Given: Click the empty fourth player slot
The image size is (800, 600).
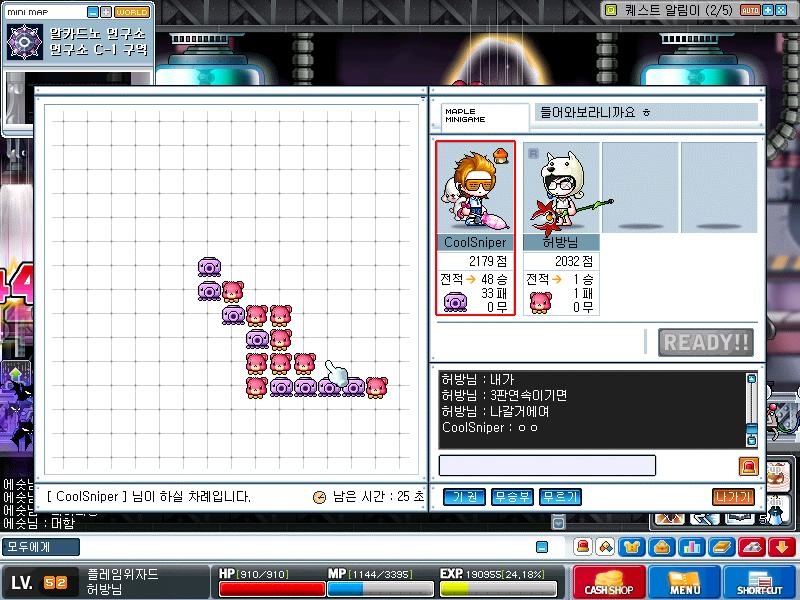Looking at the screenshot, I should (719, 188).
